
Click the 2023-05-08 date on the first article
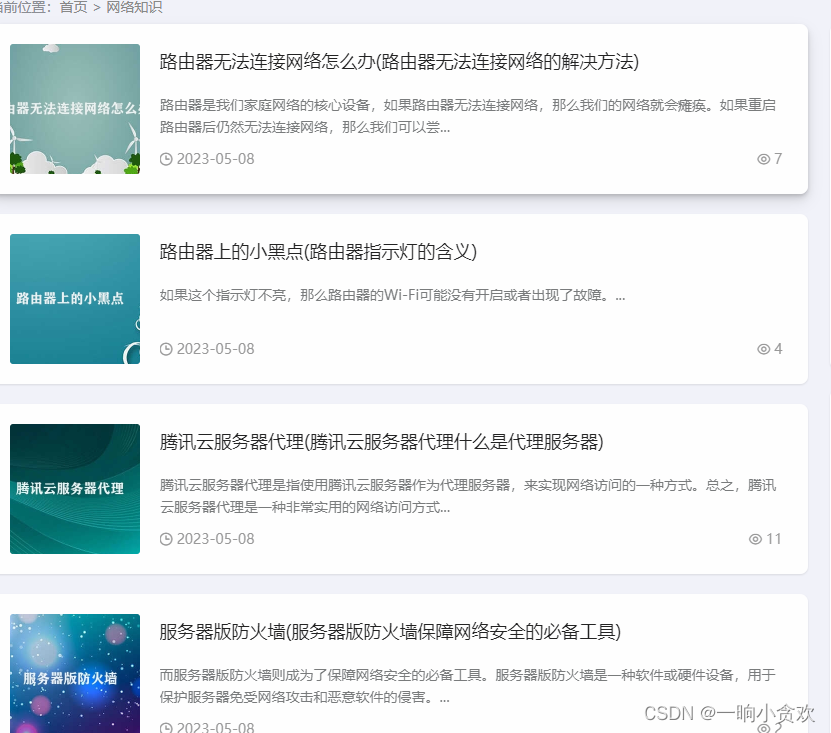coord(214,158)
